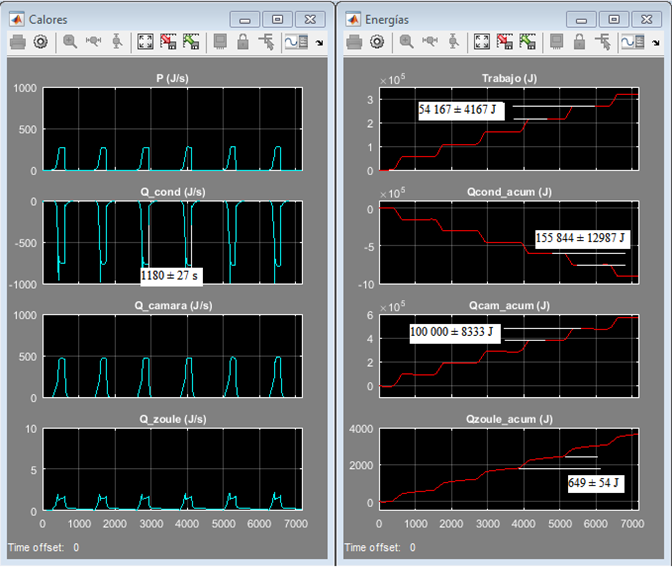The width and height of the screenshot is (672, 569).
Task: Select Zoom Y-axis tool in Calores window
Action: (x=117, y=42)
